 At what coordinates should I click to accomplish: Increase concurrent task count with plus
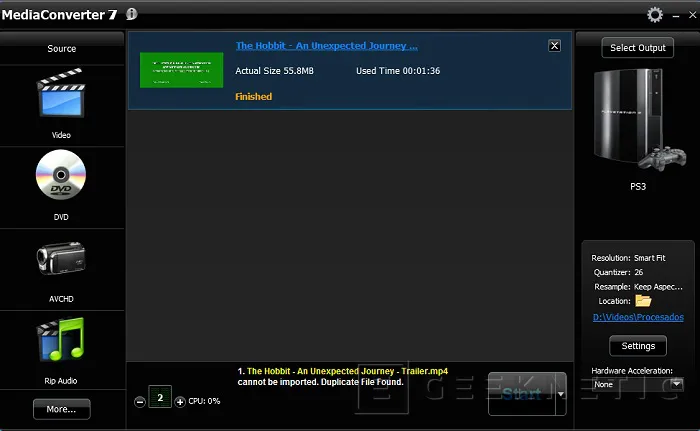coord(180,402)
